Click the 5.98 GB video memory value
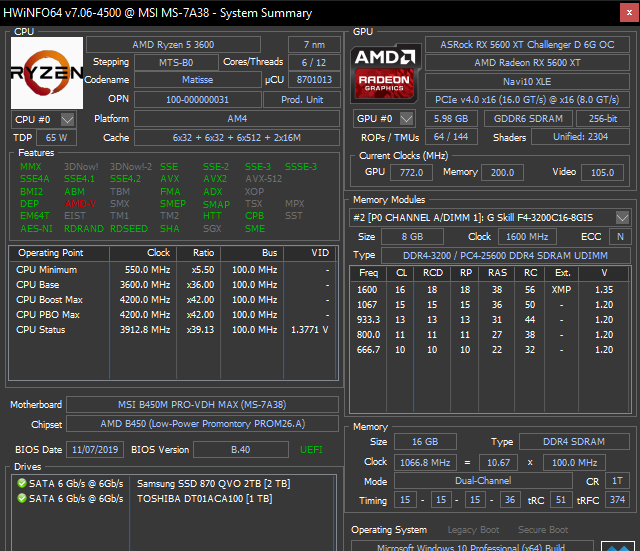640x551 pixels. (x=451, y=119)
